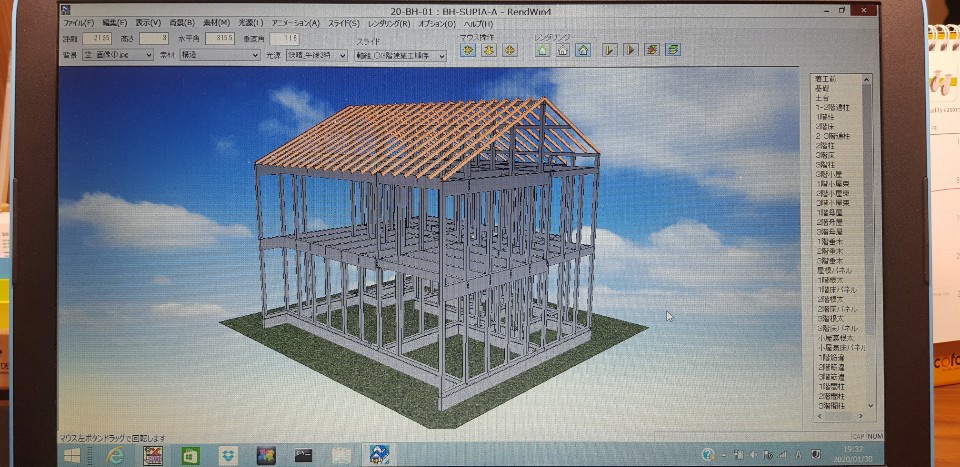
Task: Open the レンダリング(R) menu
Action: click(x=389, y=23)
